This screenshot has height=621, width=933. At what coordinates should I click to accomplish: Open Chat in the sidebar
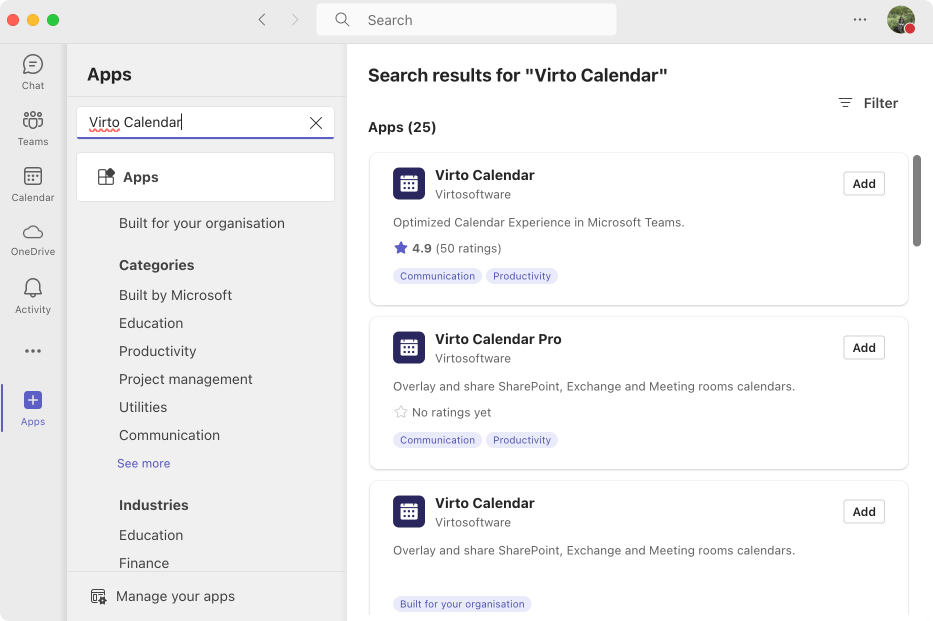(33, 72)
